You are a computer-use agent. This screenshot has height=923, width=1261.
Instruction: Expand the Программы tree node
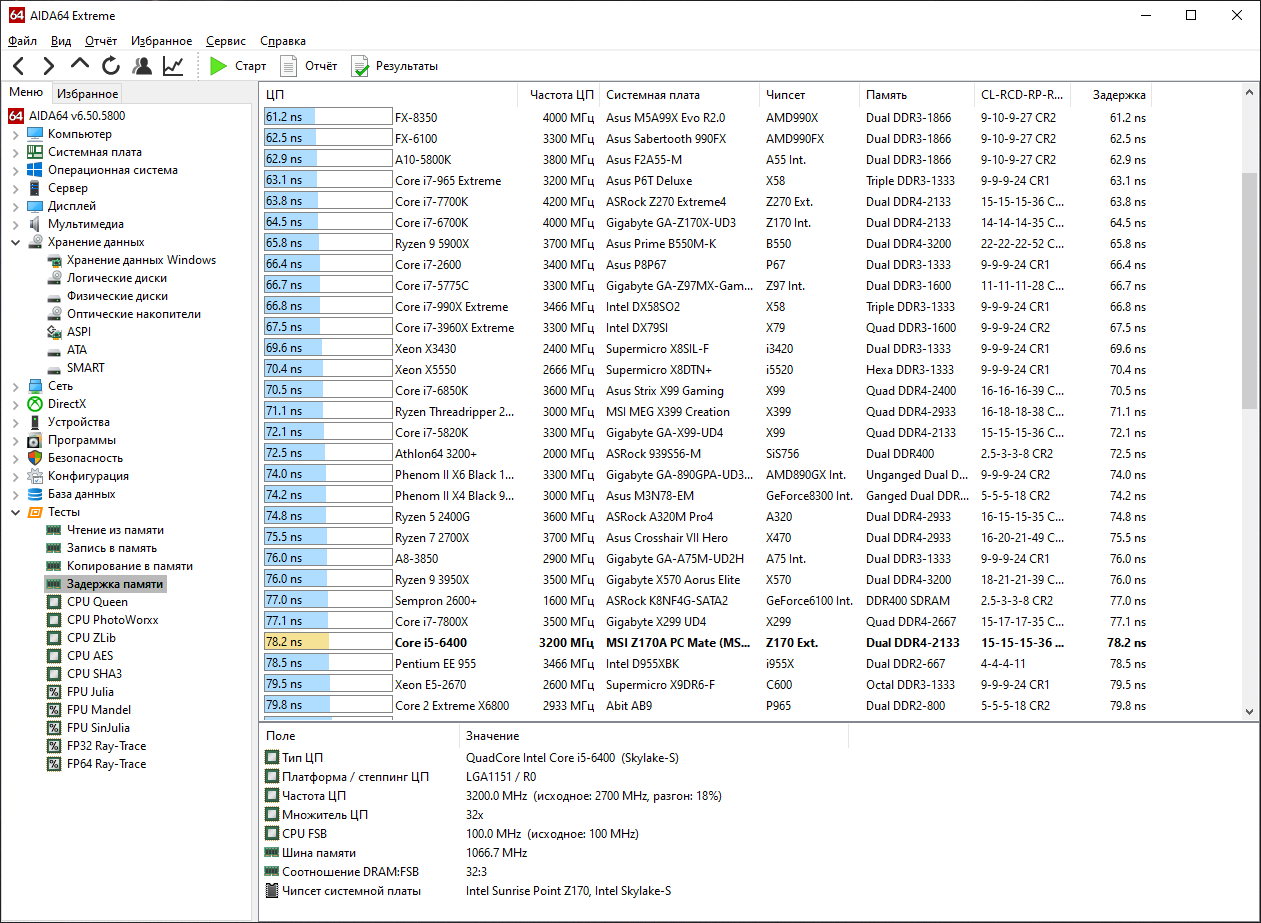click(15, 440)
